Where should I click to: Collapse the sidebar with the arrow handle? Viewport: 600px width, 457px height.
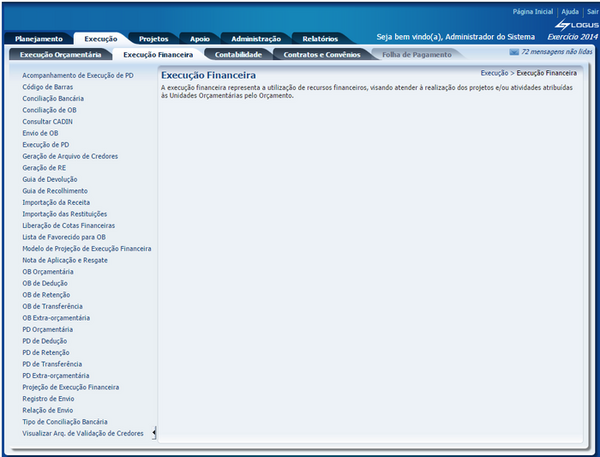(154, 432)
